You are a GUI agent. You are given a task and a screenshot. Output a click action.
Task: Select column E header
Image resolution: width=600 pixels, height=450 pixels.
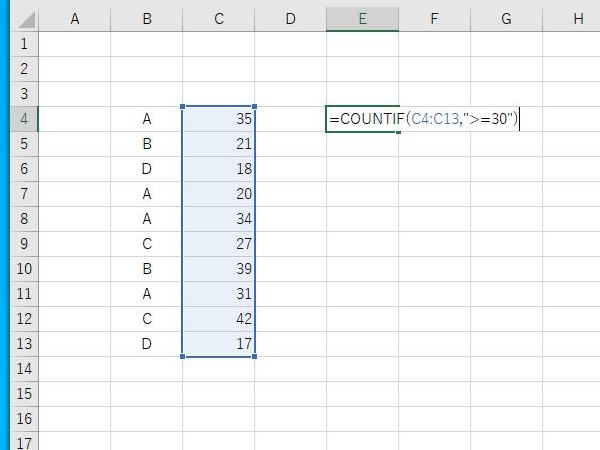[362, 19]
